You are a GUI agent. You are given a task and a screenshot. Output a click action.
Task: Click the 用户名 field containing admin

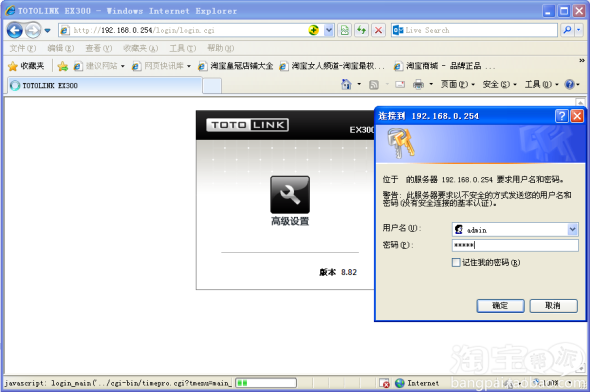[x=515, y=229]
